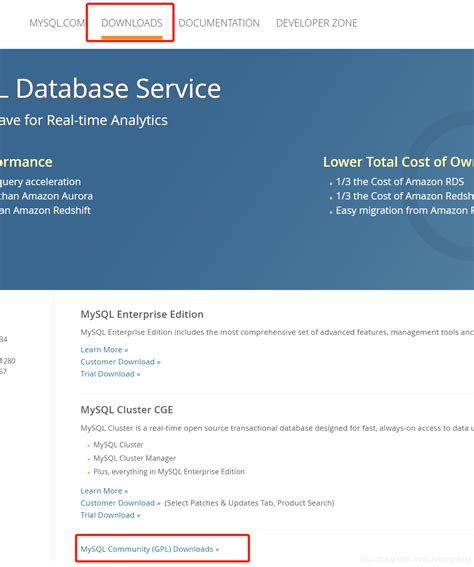Click the Database Service banner heading
This screenshot has height=567, width=474.
(110, 89)
